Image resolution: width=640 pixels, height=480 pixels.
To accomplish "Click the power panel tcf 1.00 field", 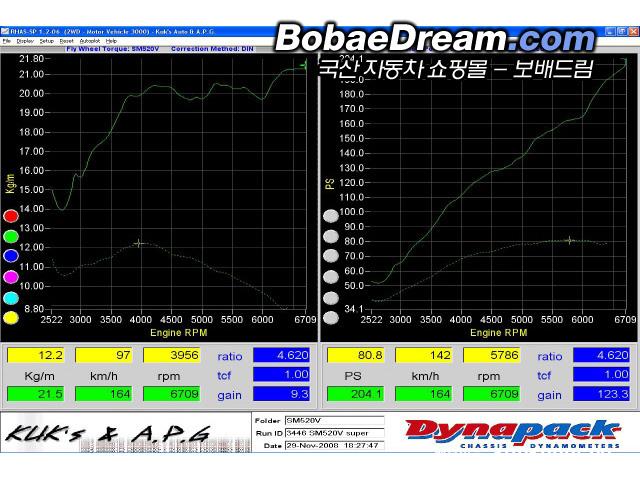I will click(x=601, y=374).
